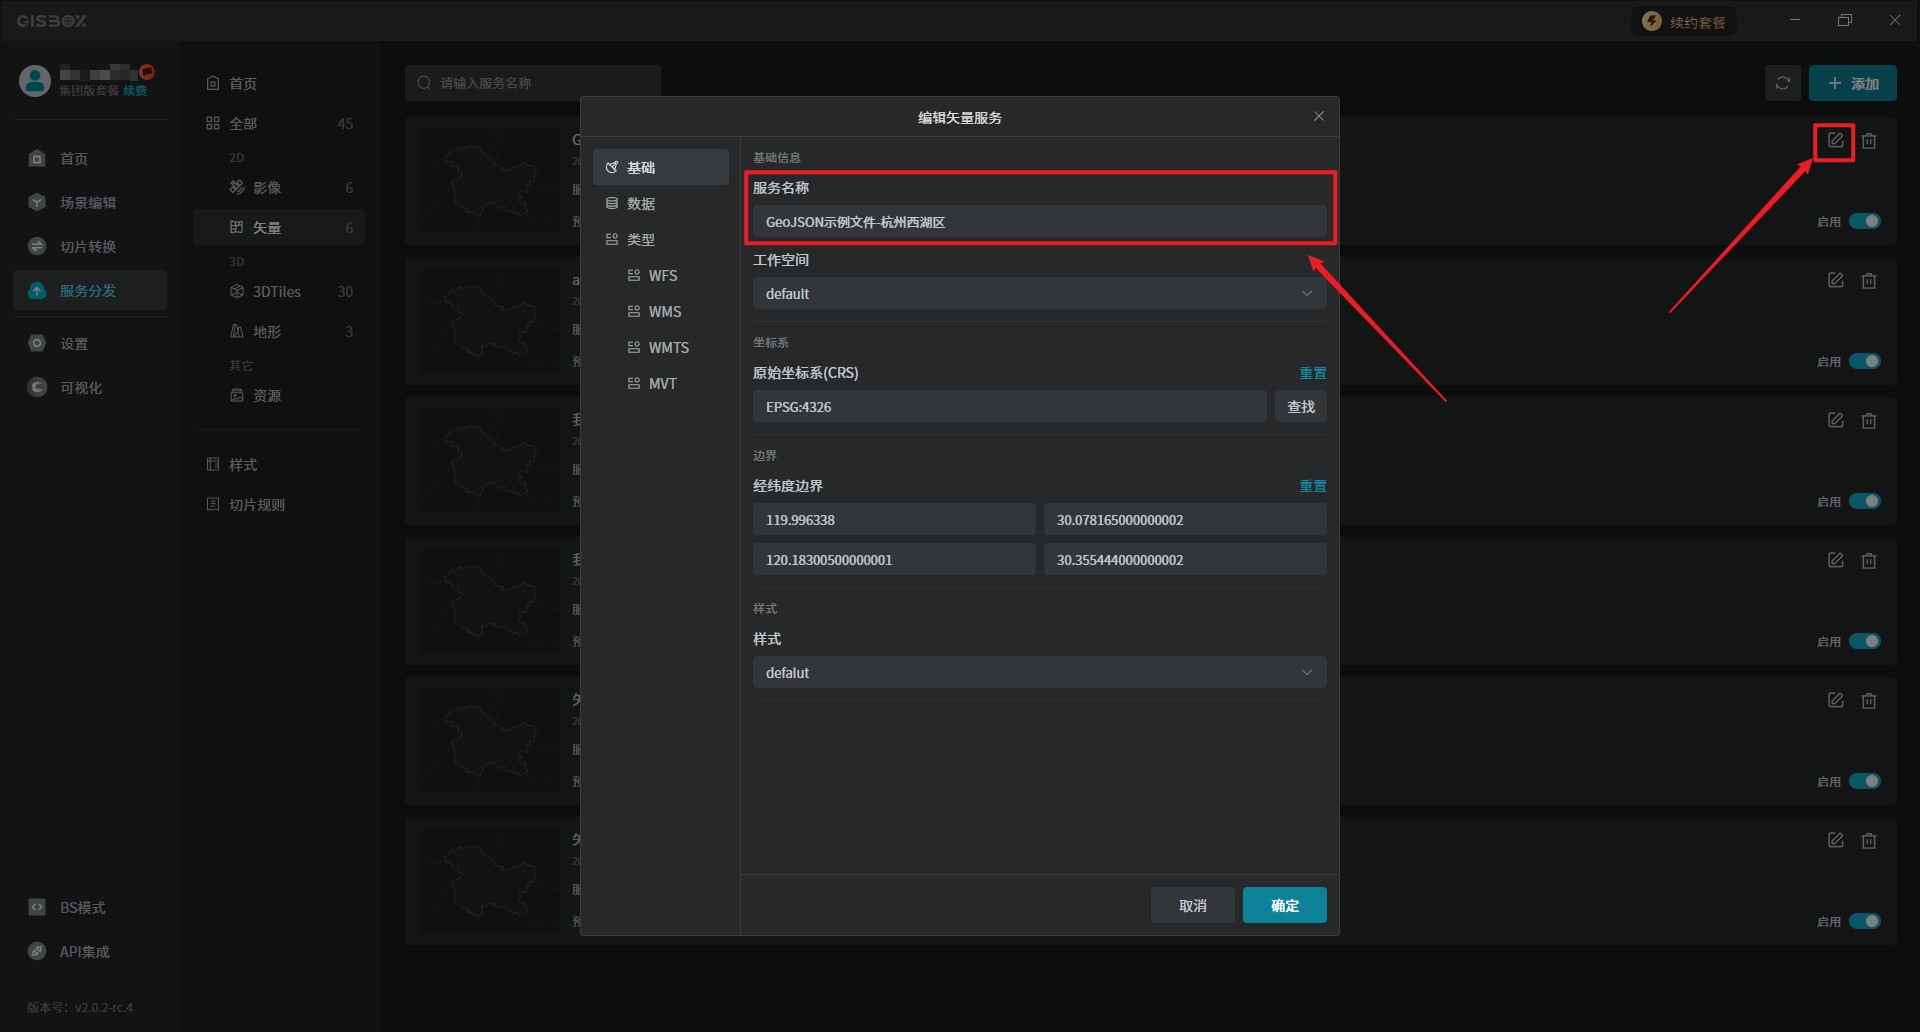Open the 场景编辑 sidebar section

[88, 203]
